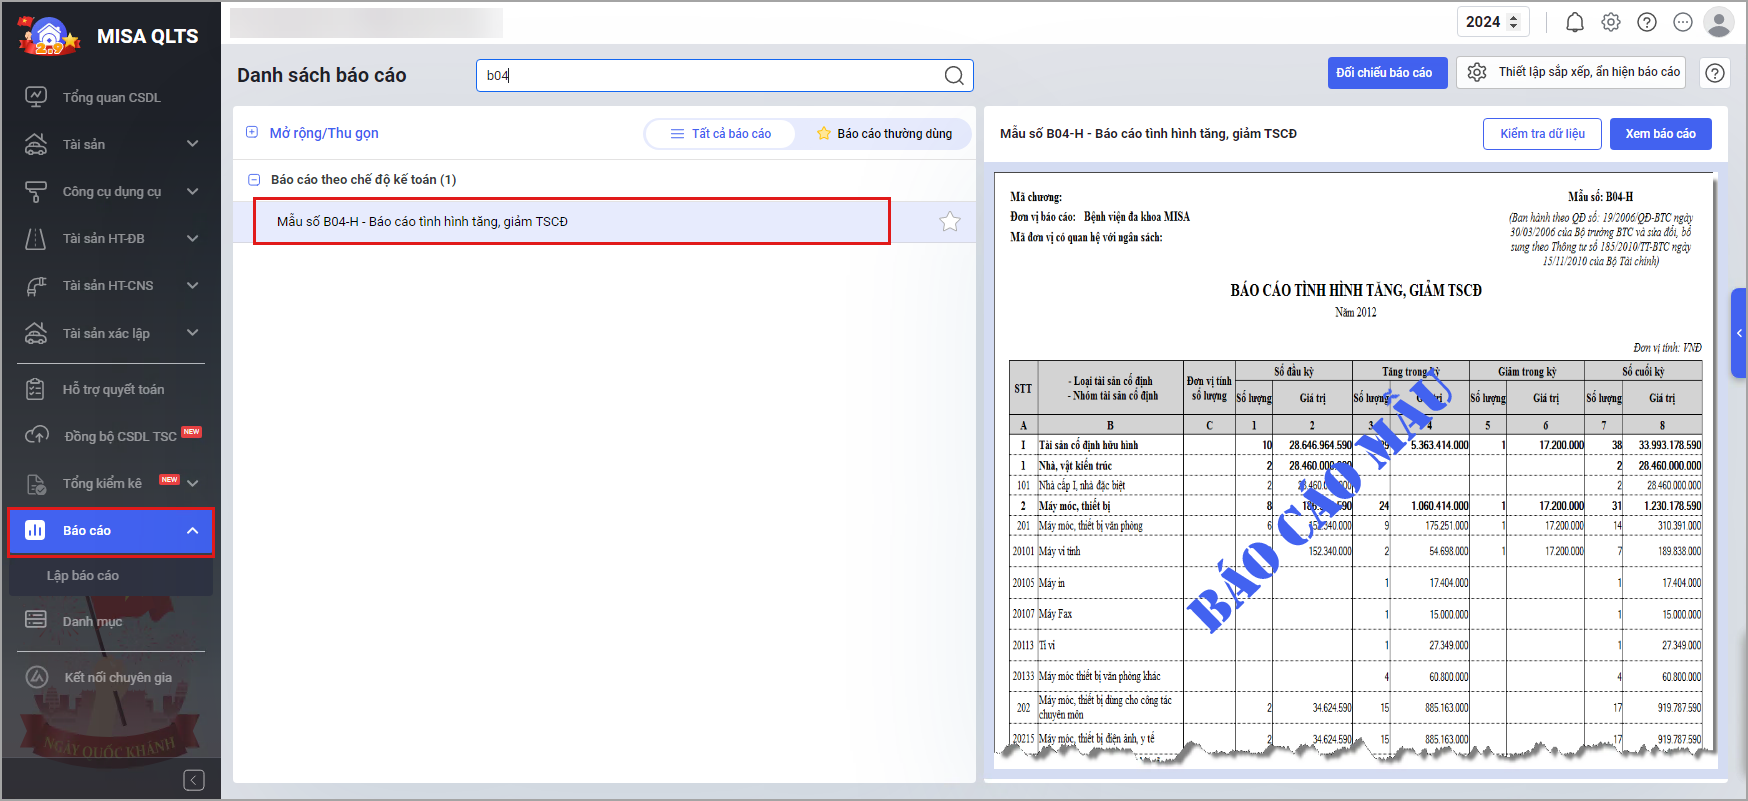Image resolution: width=1748 pixels, height=801 pixels.
Task: Open the notifications bell
Action: (1574, 22)
